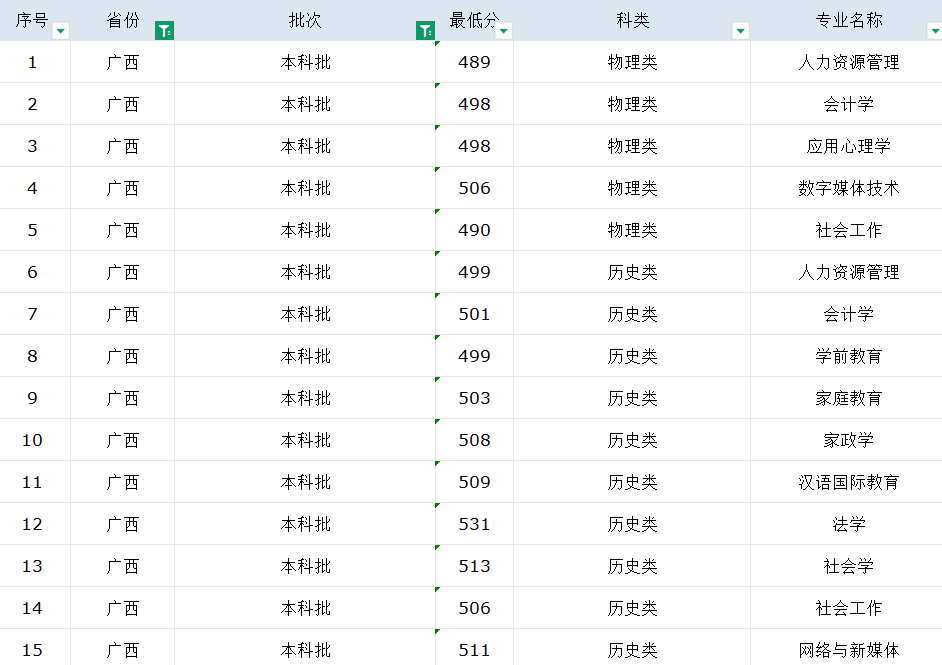Click score cell 509
This screenshot has width=942, height=665.
tap(474, 482)
